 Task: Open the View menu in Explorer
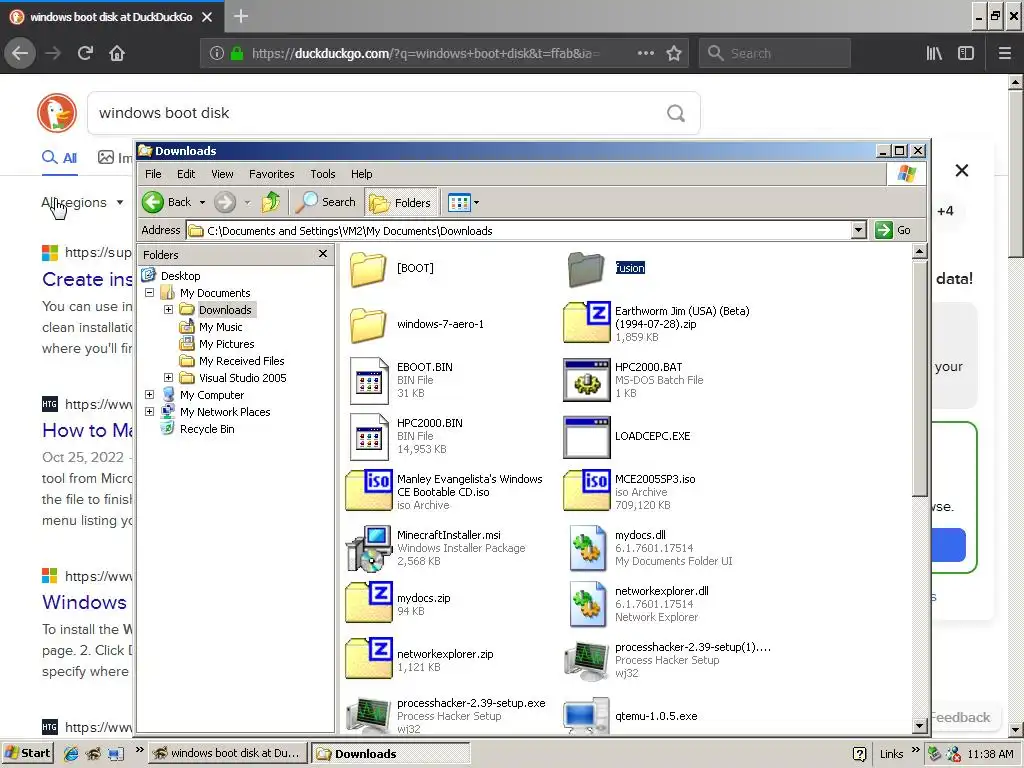(x=222, y=174)
